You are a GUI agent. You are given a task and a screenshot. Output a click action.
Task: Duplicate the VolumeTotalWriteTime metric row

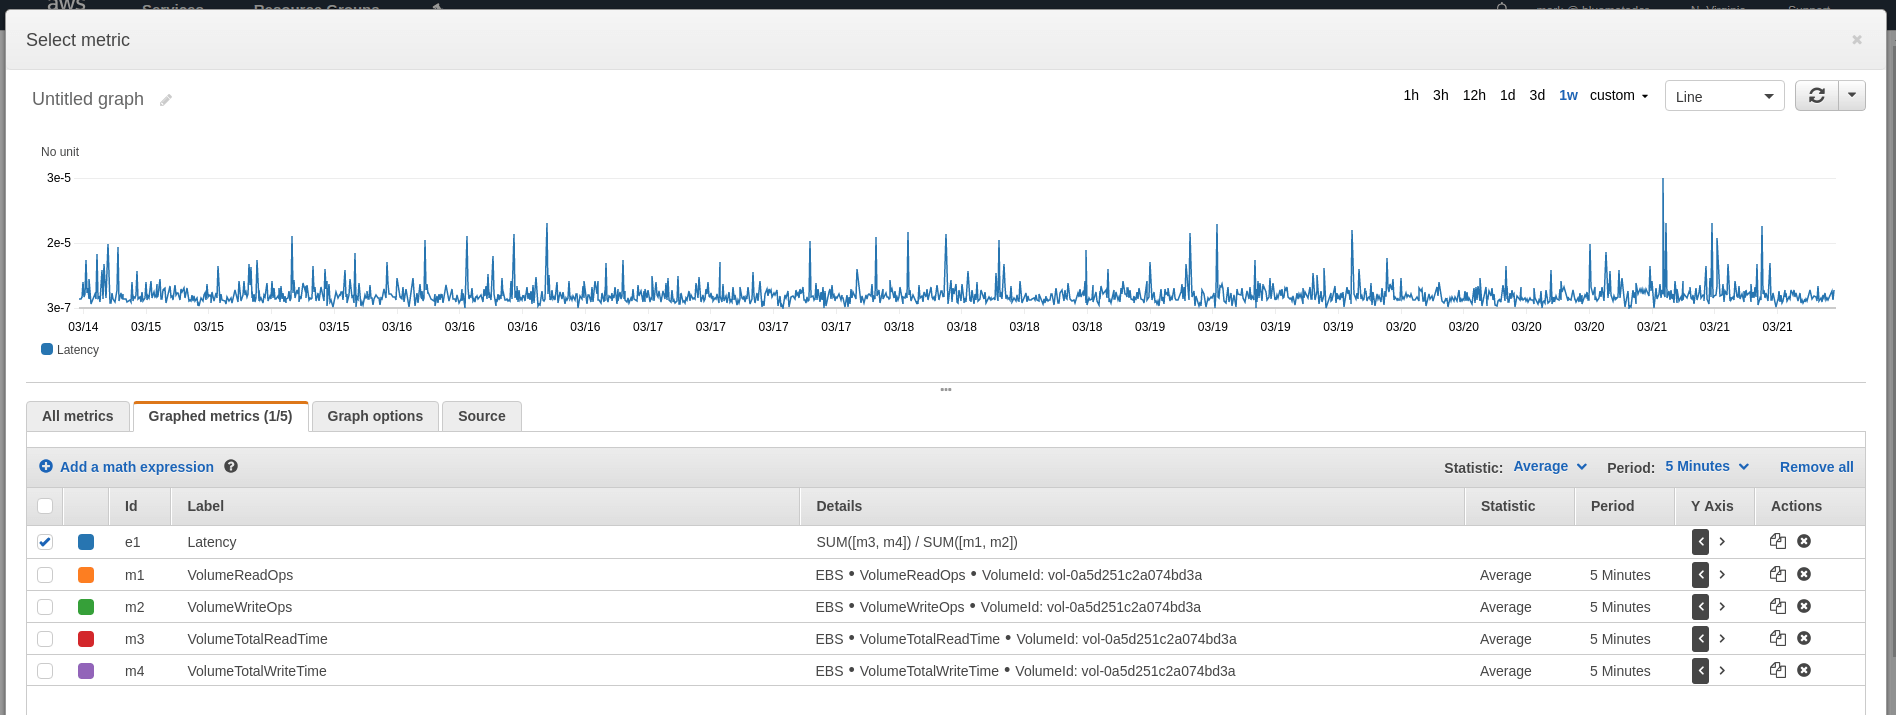[x=1777, y=671]
